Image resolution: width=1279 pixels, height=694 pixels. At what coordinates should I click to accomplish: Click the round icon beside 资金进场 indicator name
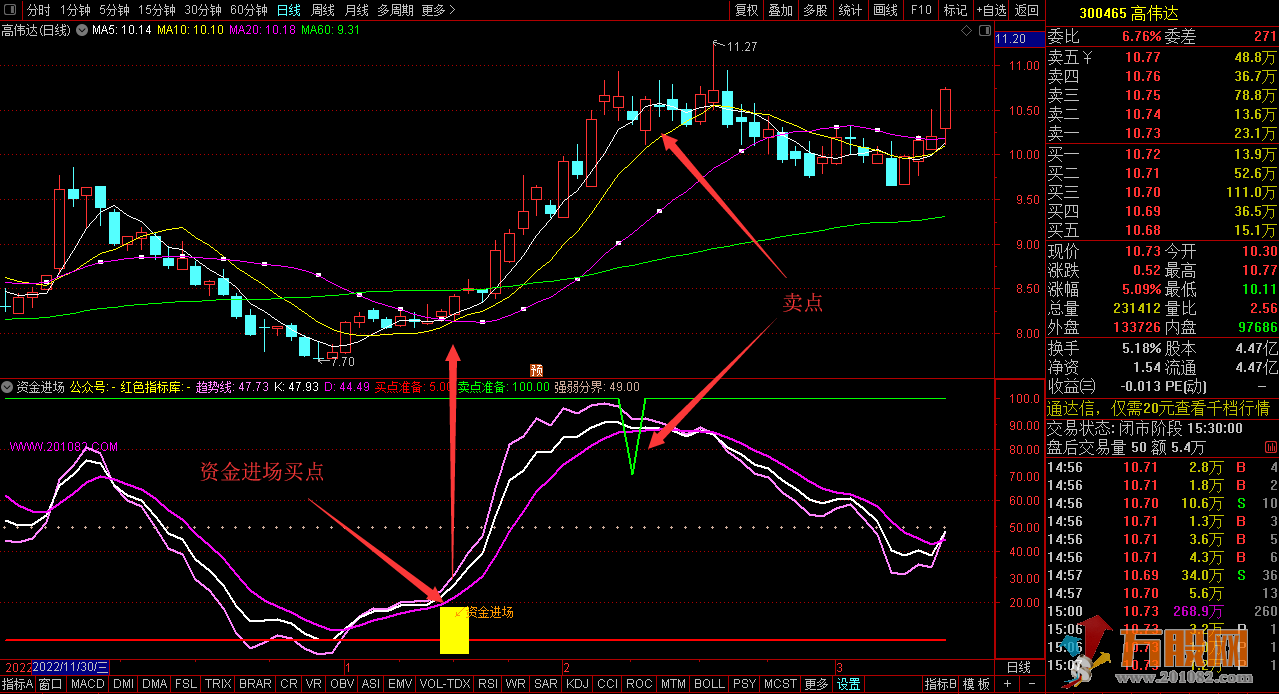pyautogui.click(x=8, y=387)
